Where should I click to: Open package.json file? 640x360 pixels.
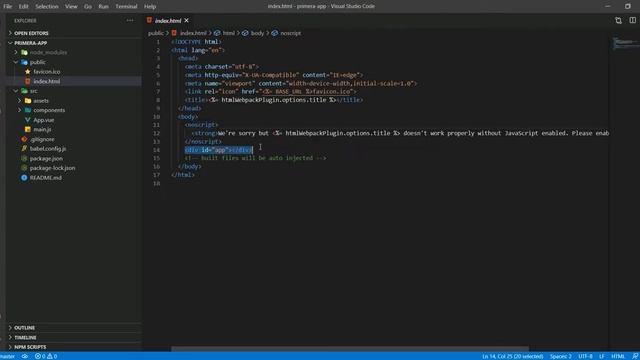click(x=46, y=158)
